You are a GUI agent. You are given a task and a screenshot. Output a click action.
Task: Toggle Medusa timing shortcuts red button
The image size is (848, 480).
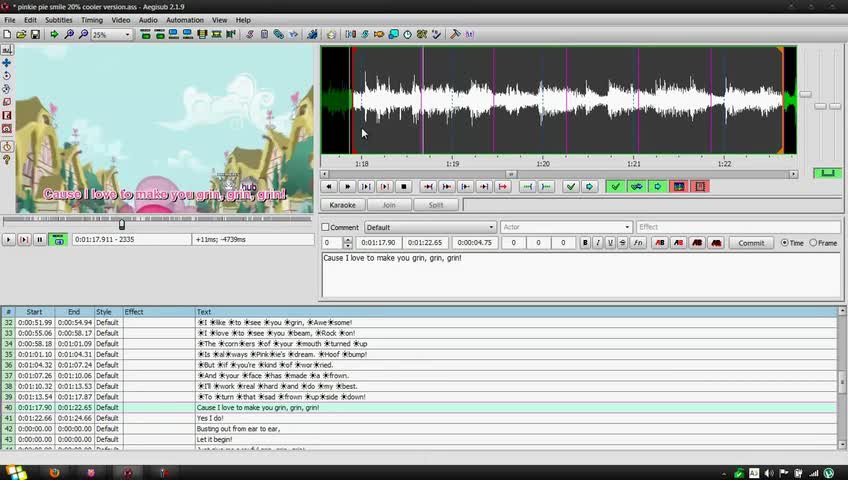click(x=700, y=186)
